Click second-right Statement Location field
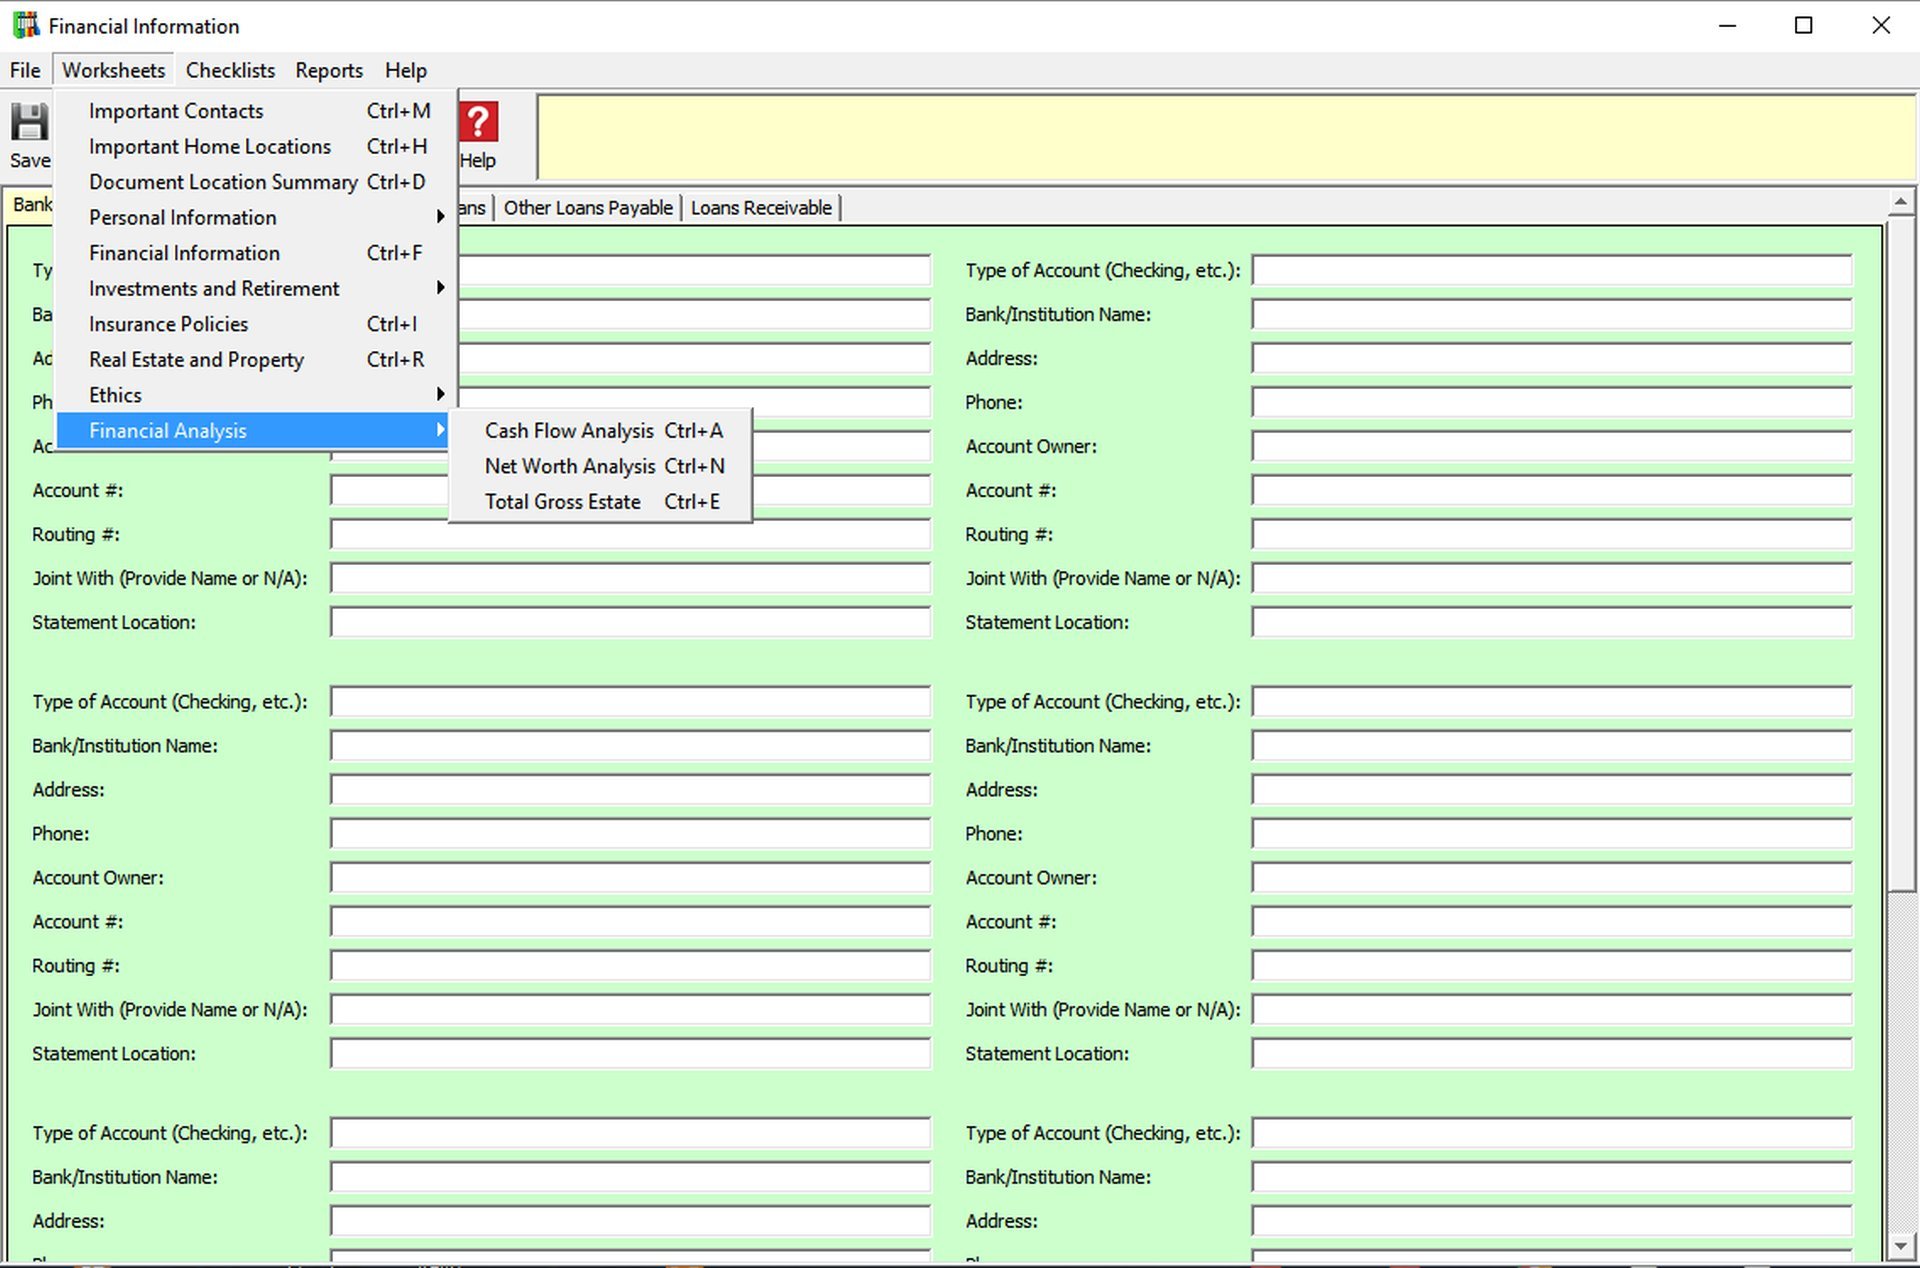The width and height of the screenshot is (1920, 1268). click(1552, 1053)
